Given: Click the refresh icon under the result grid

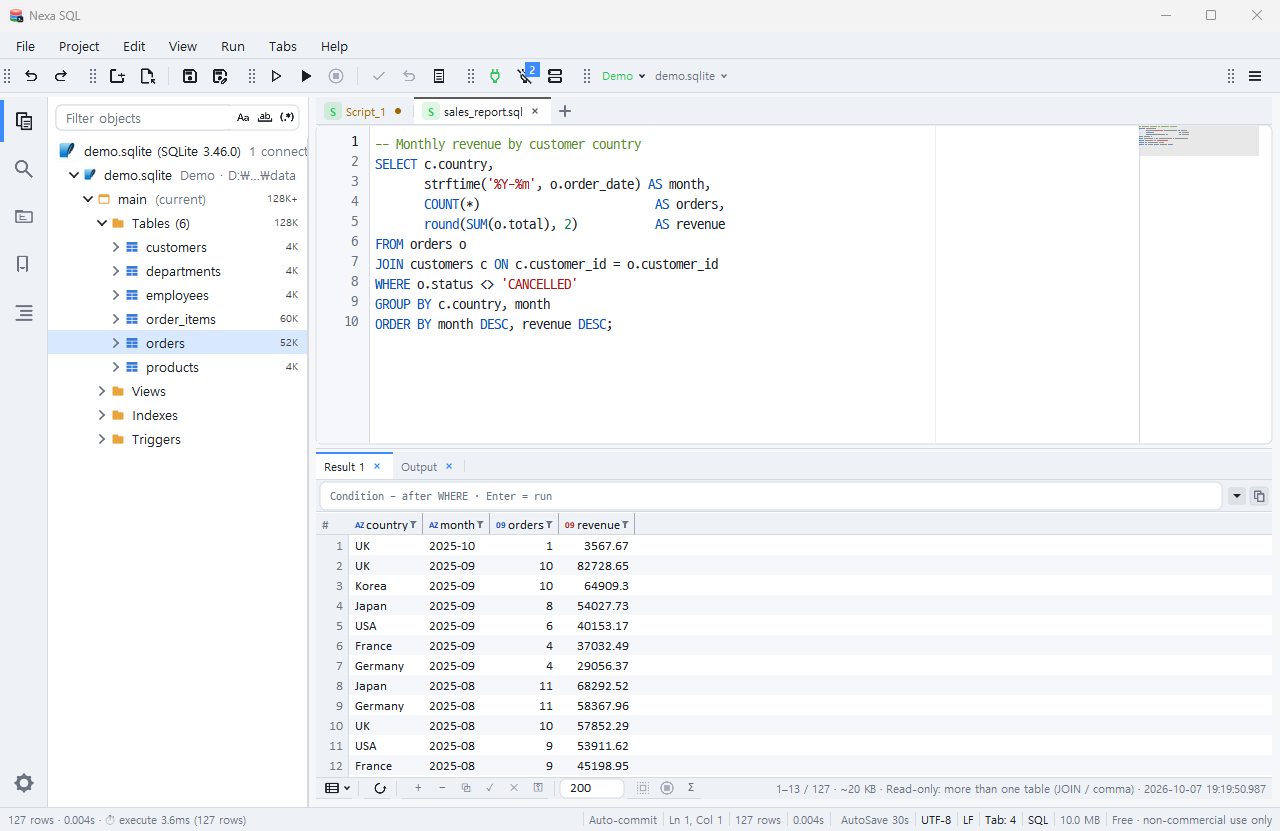Looking at the screenshot, I should pos(380,788).
